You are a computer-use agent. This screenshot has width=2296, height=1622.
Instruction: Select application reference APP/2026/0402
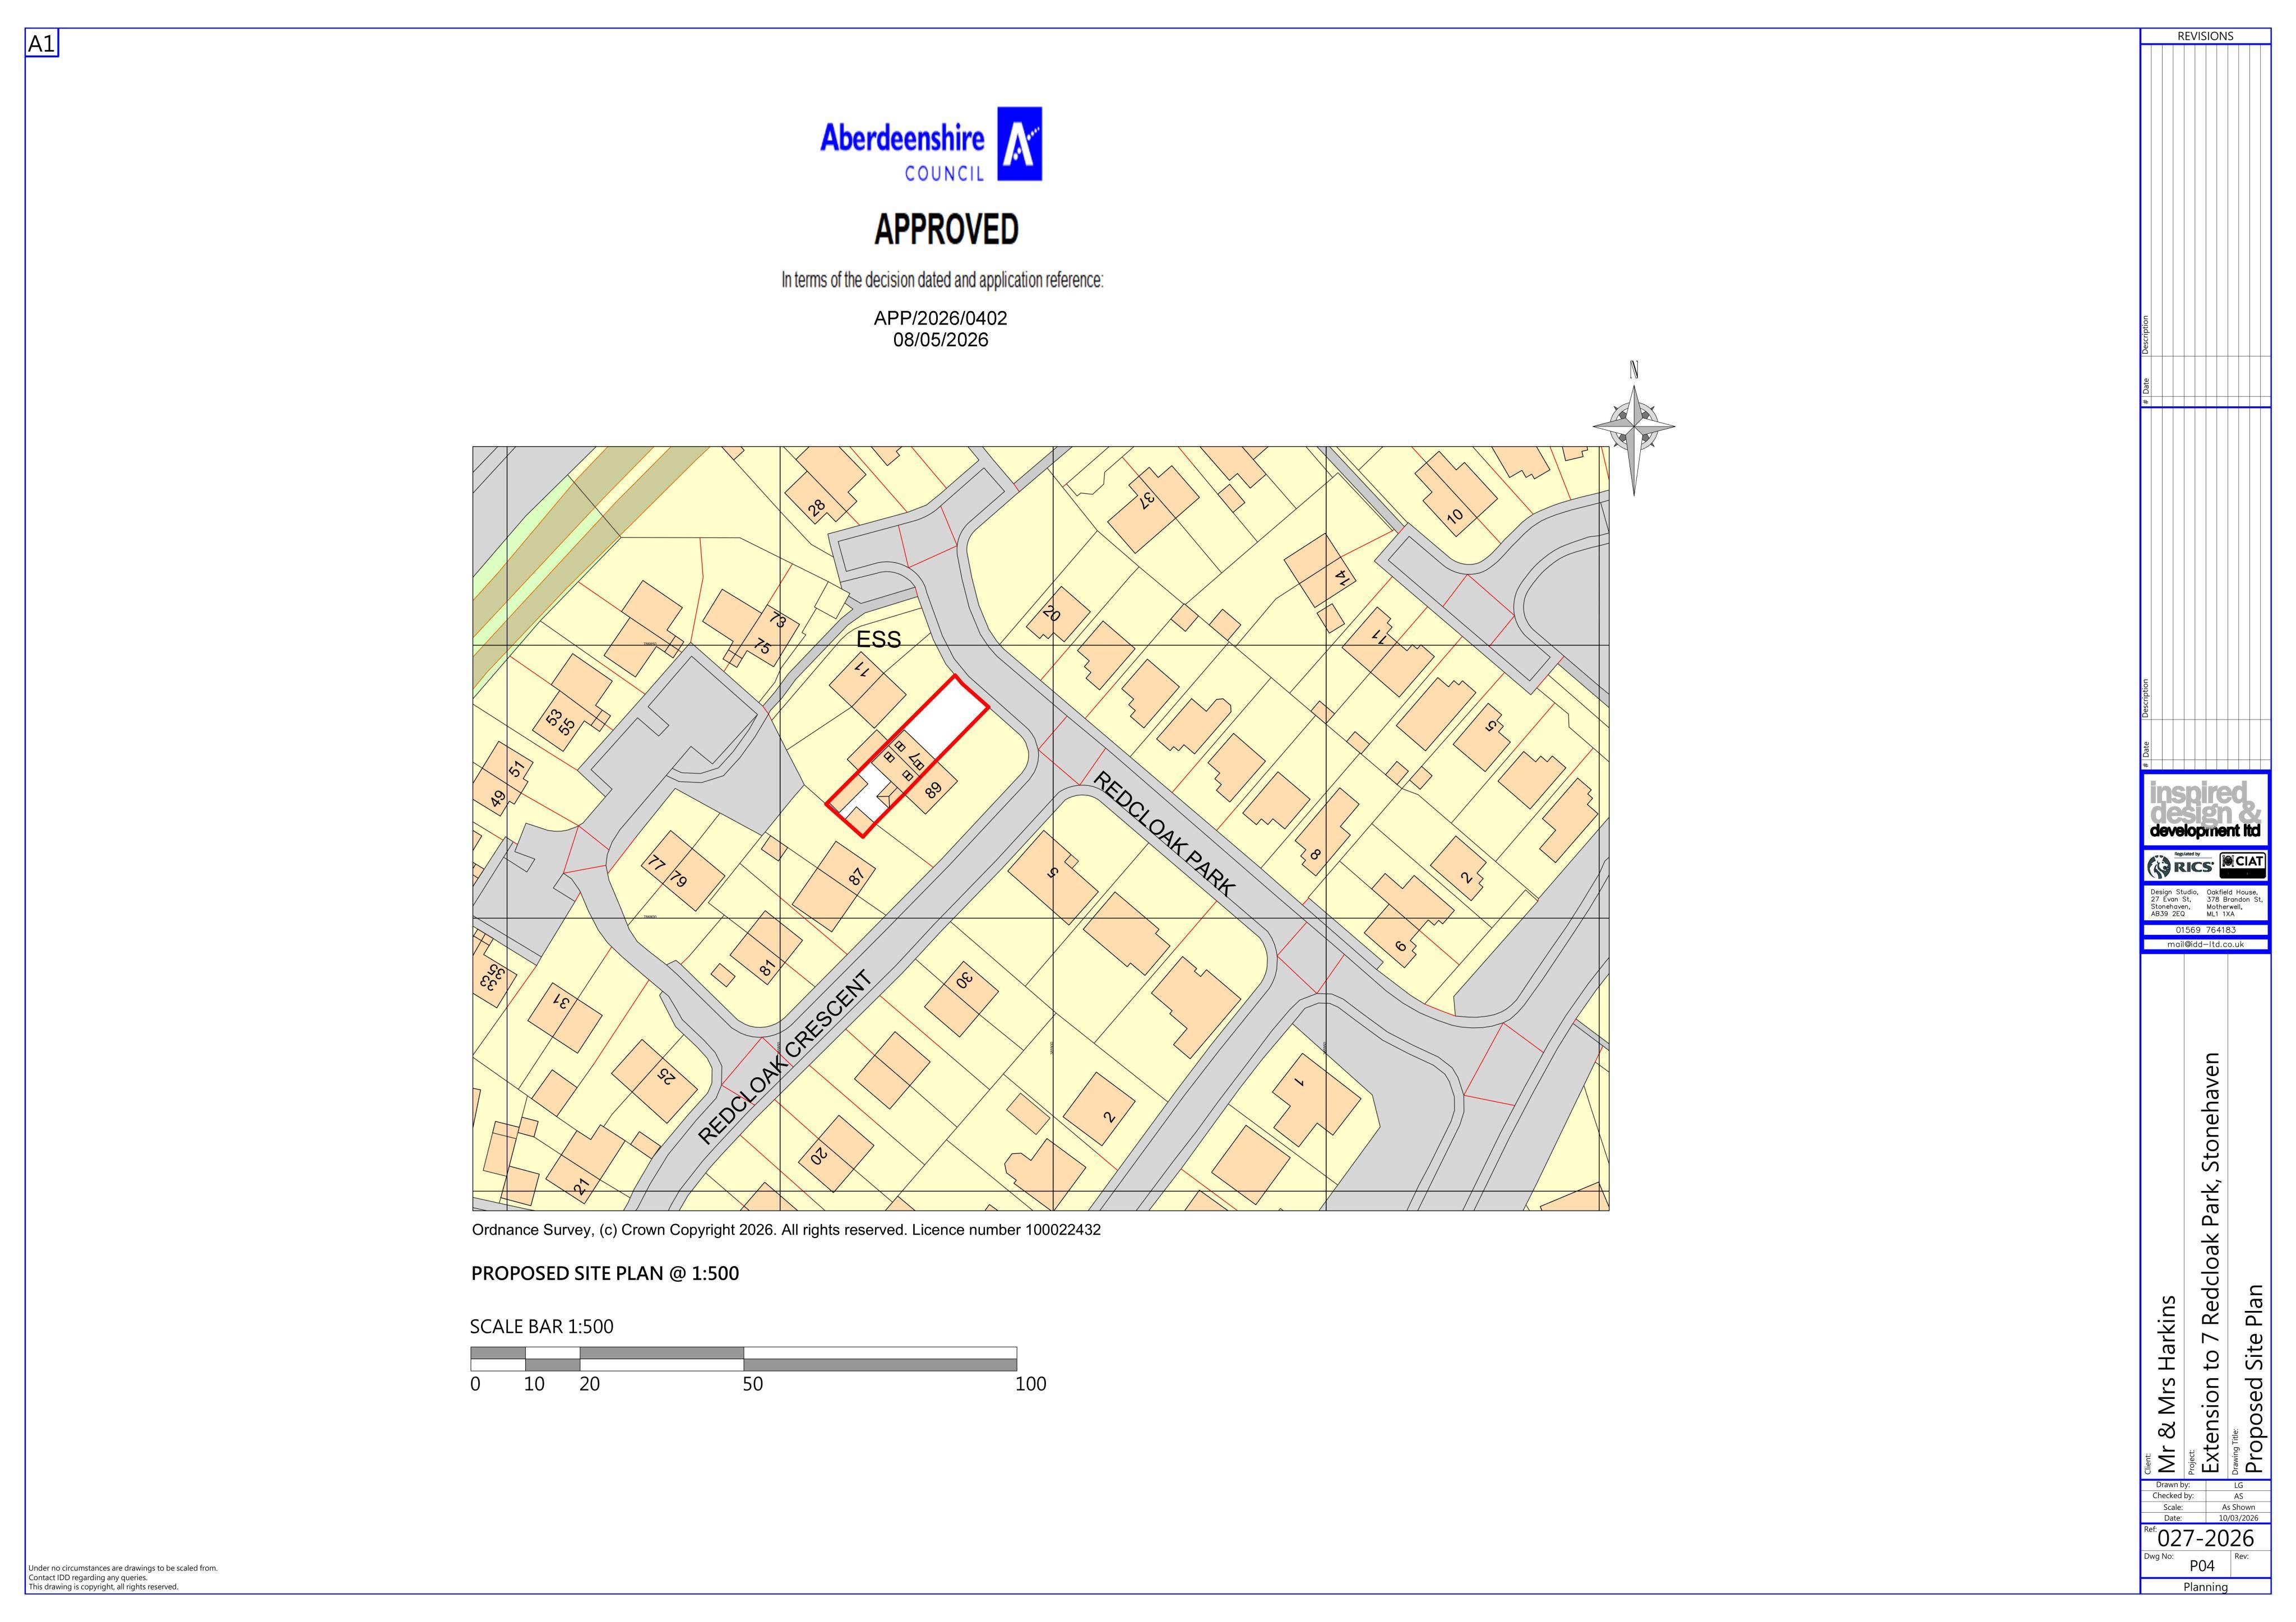click(940, 318)
